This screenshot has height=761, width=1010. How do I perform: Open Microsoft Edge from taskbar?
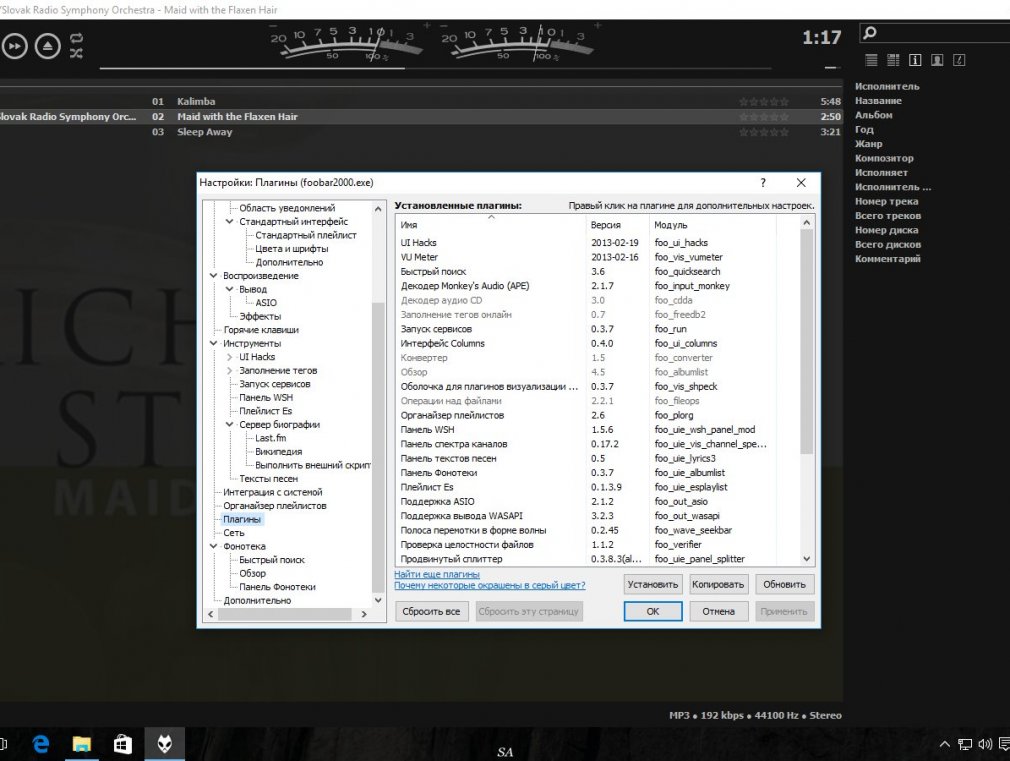[41, 744]
